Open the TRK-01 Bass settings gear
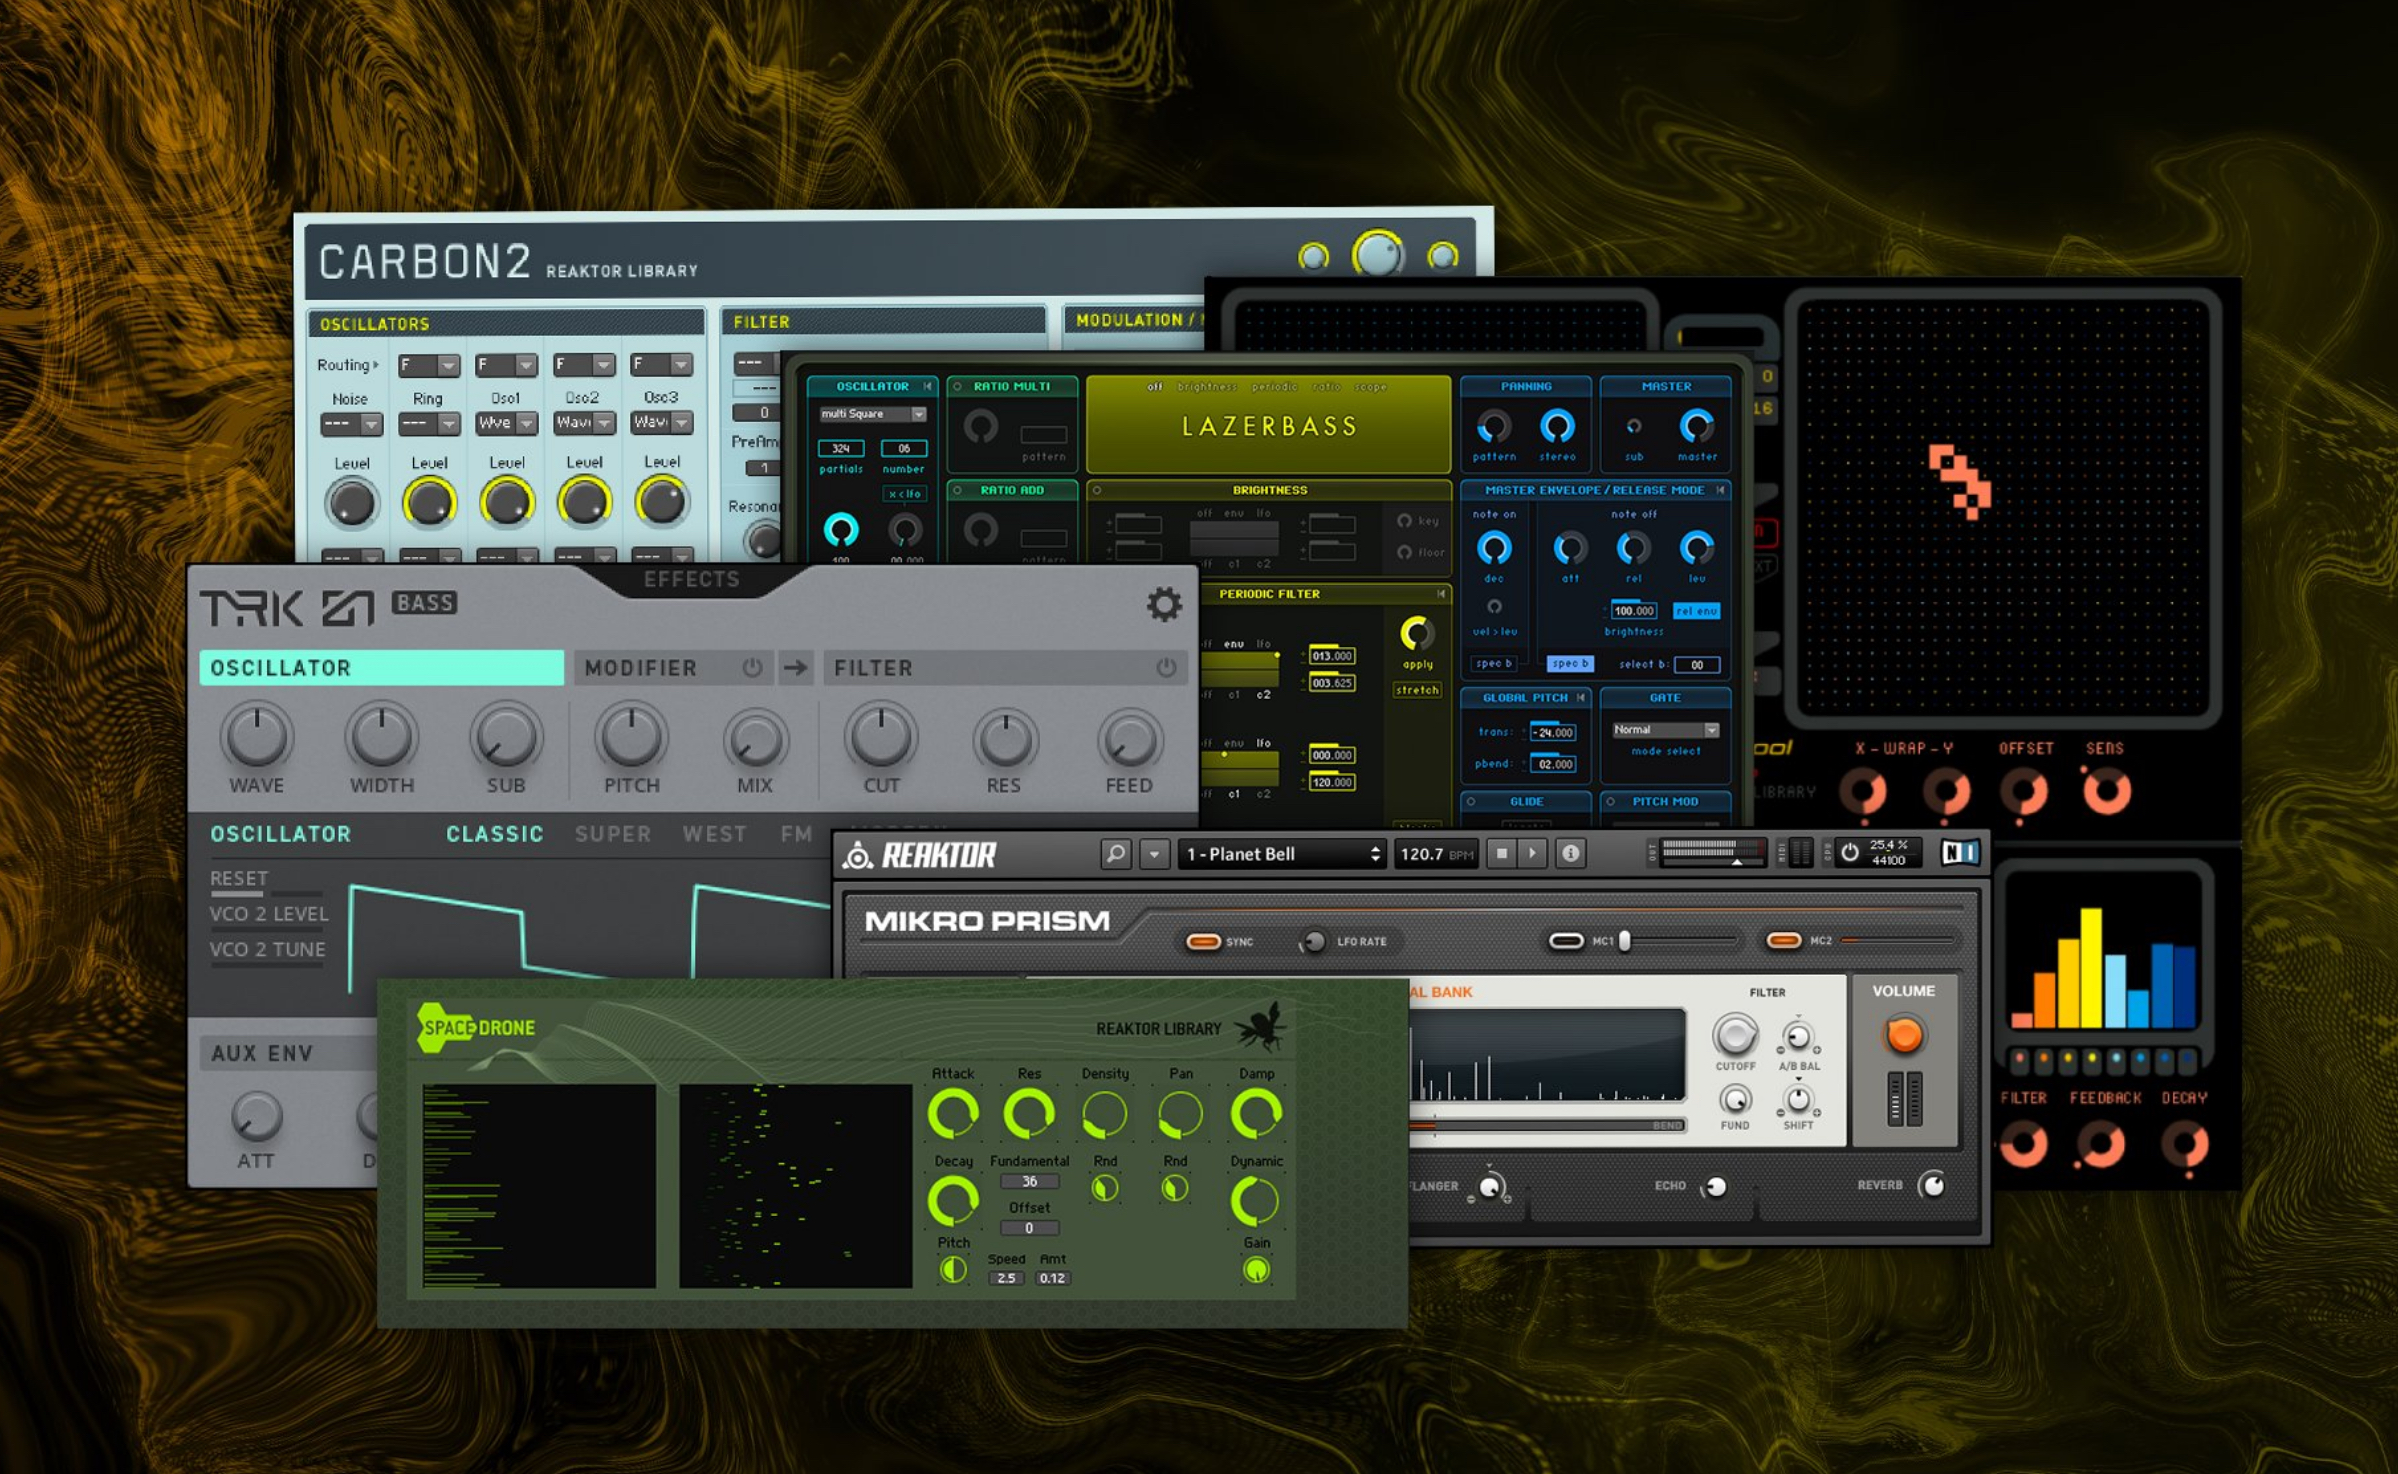This screenshot has width=2398, height=1474. (x=1163, y=604)
